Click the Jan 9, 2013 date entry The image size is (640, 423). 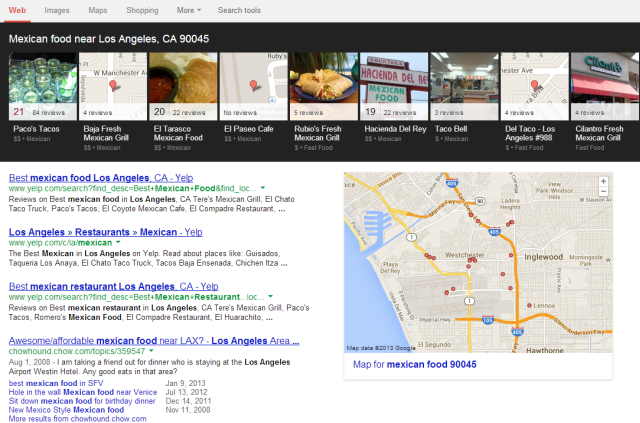tap(185, 383)
